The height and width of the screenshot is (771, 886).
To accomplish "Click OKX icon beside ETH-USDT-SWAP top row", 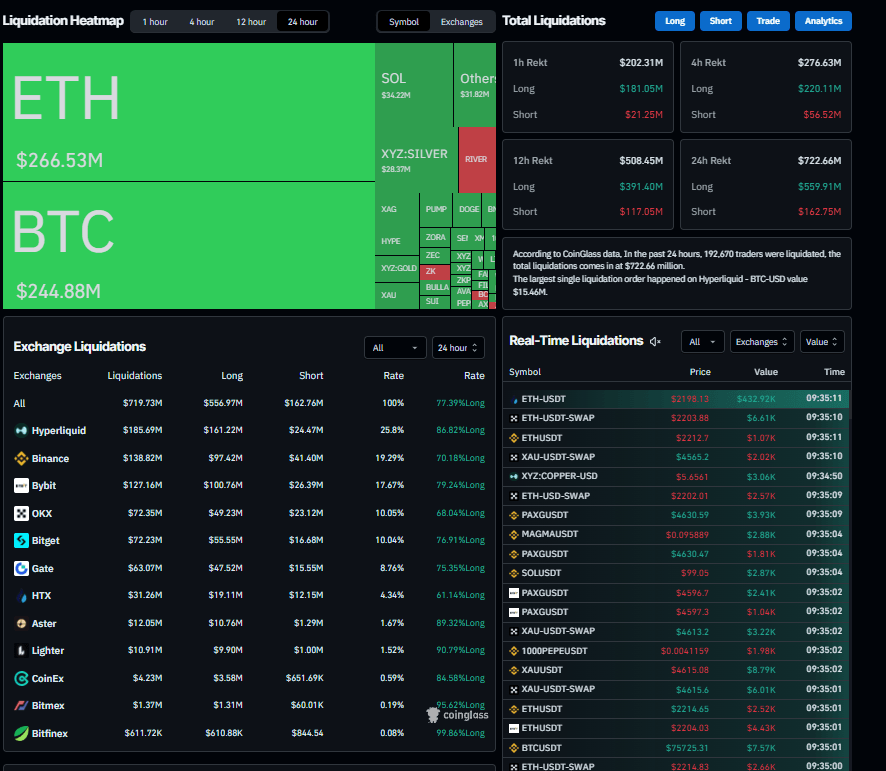I will click(514, 418).
